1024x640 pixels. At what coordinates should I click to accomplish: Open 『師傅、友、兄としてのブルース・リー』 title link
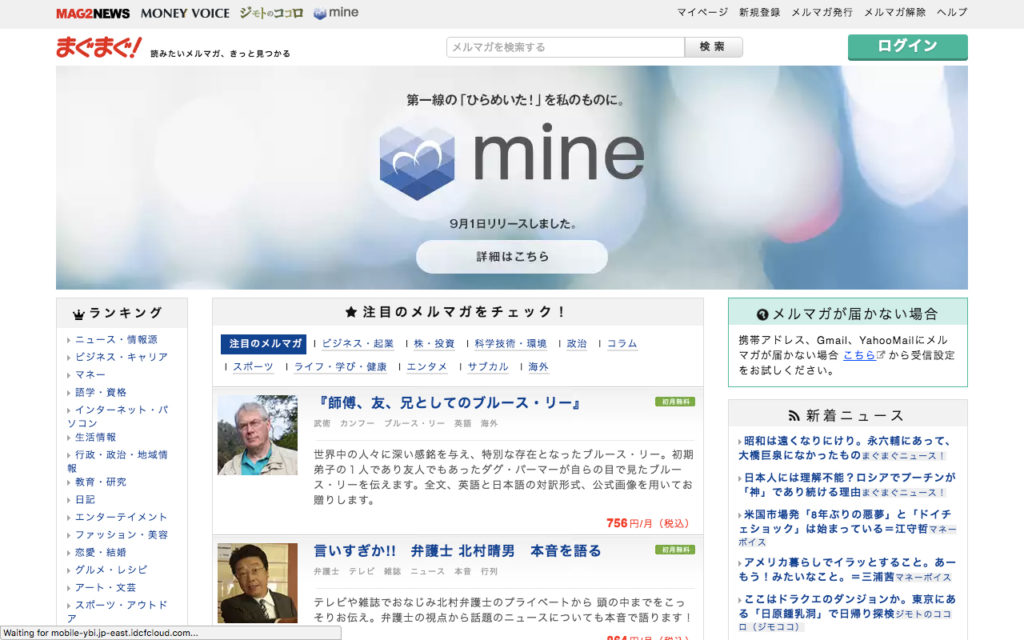point(449,404)
